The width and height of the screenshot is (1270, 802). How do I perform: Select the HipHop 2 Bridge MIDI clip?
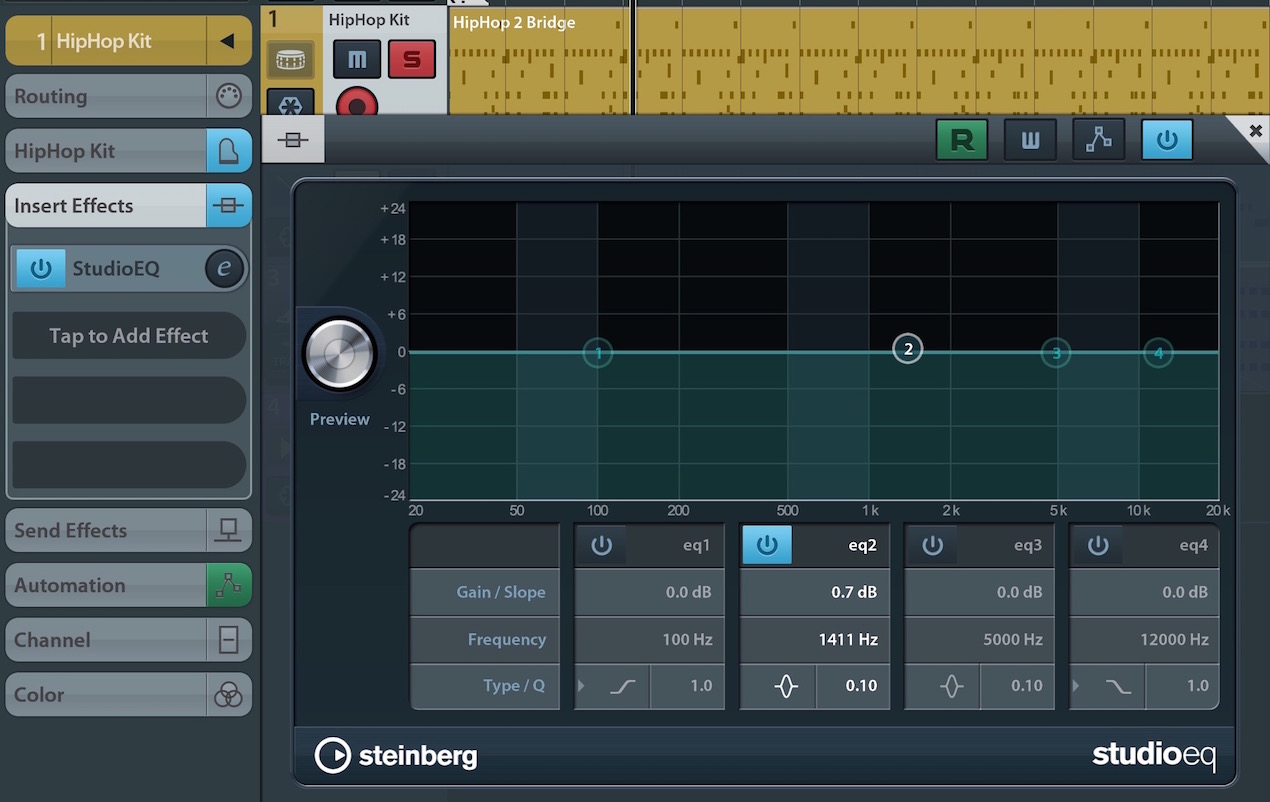point(859,60)
